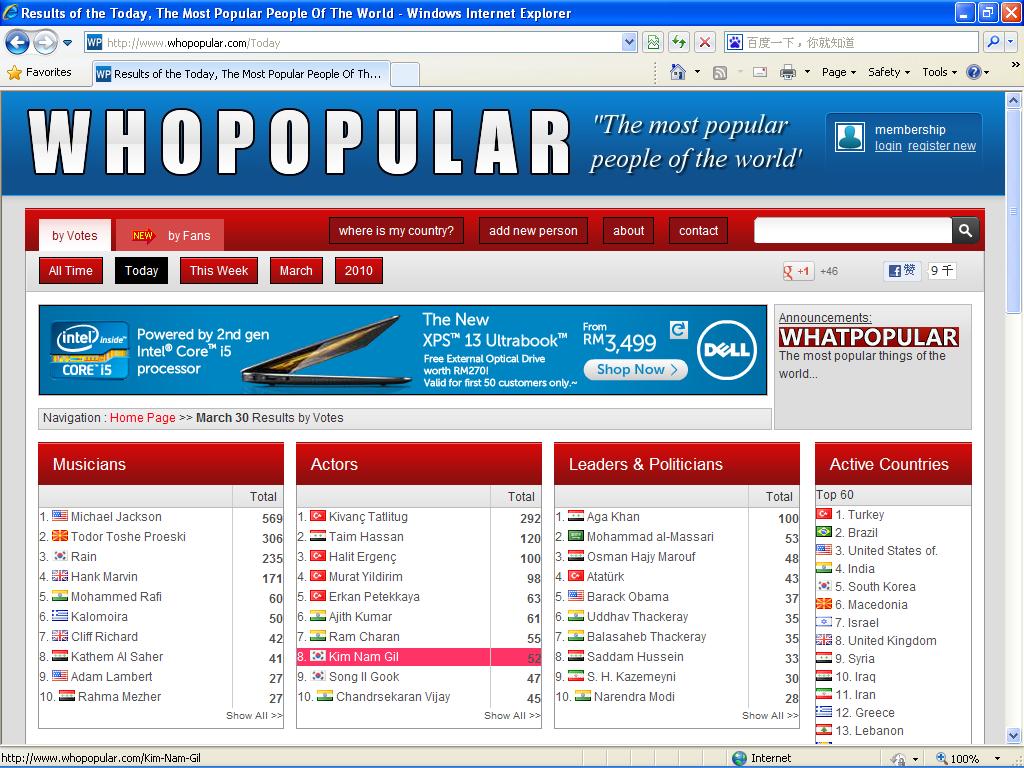Click inside the site search text field

[852, 231]
